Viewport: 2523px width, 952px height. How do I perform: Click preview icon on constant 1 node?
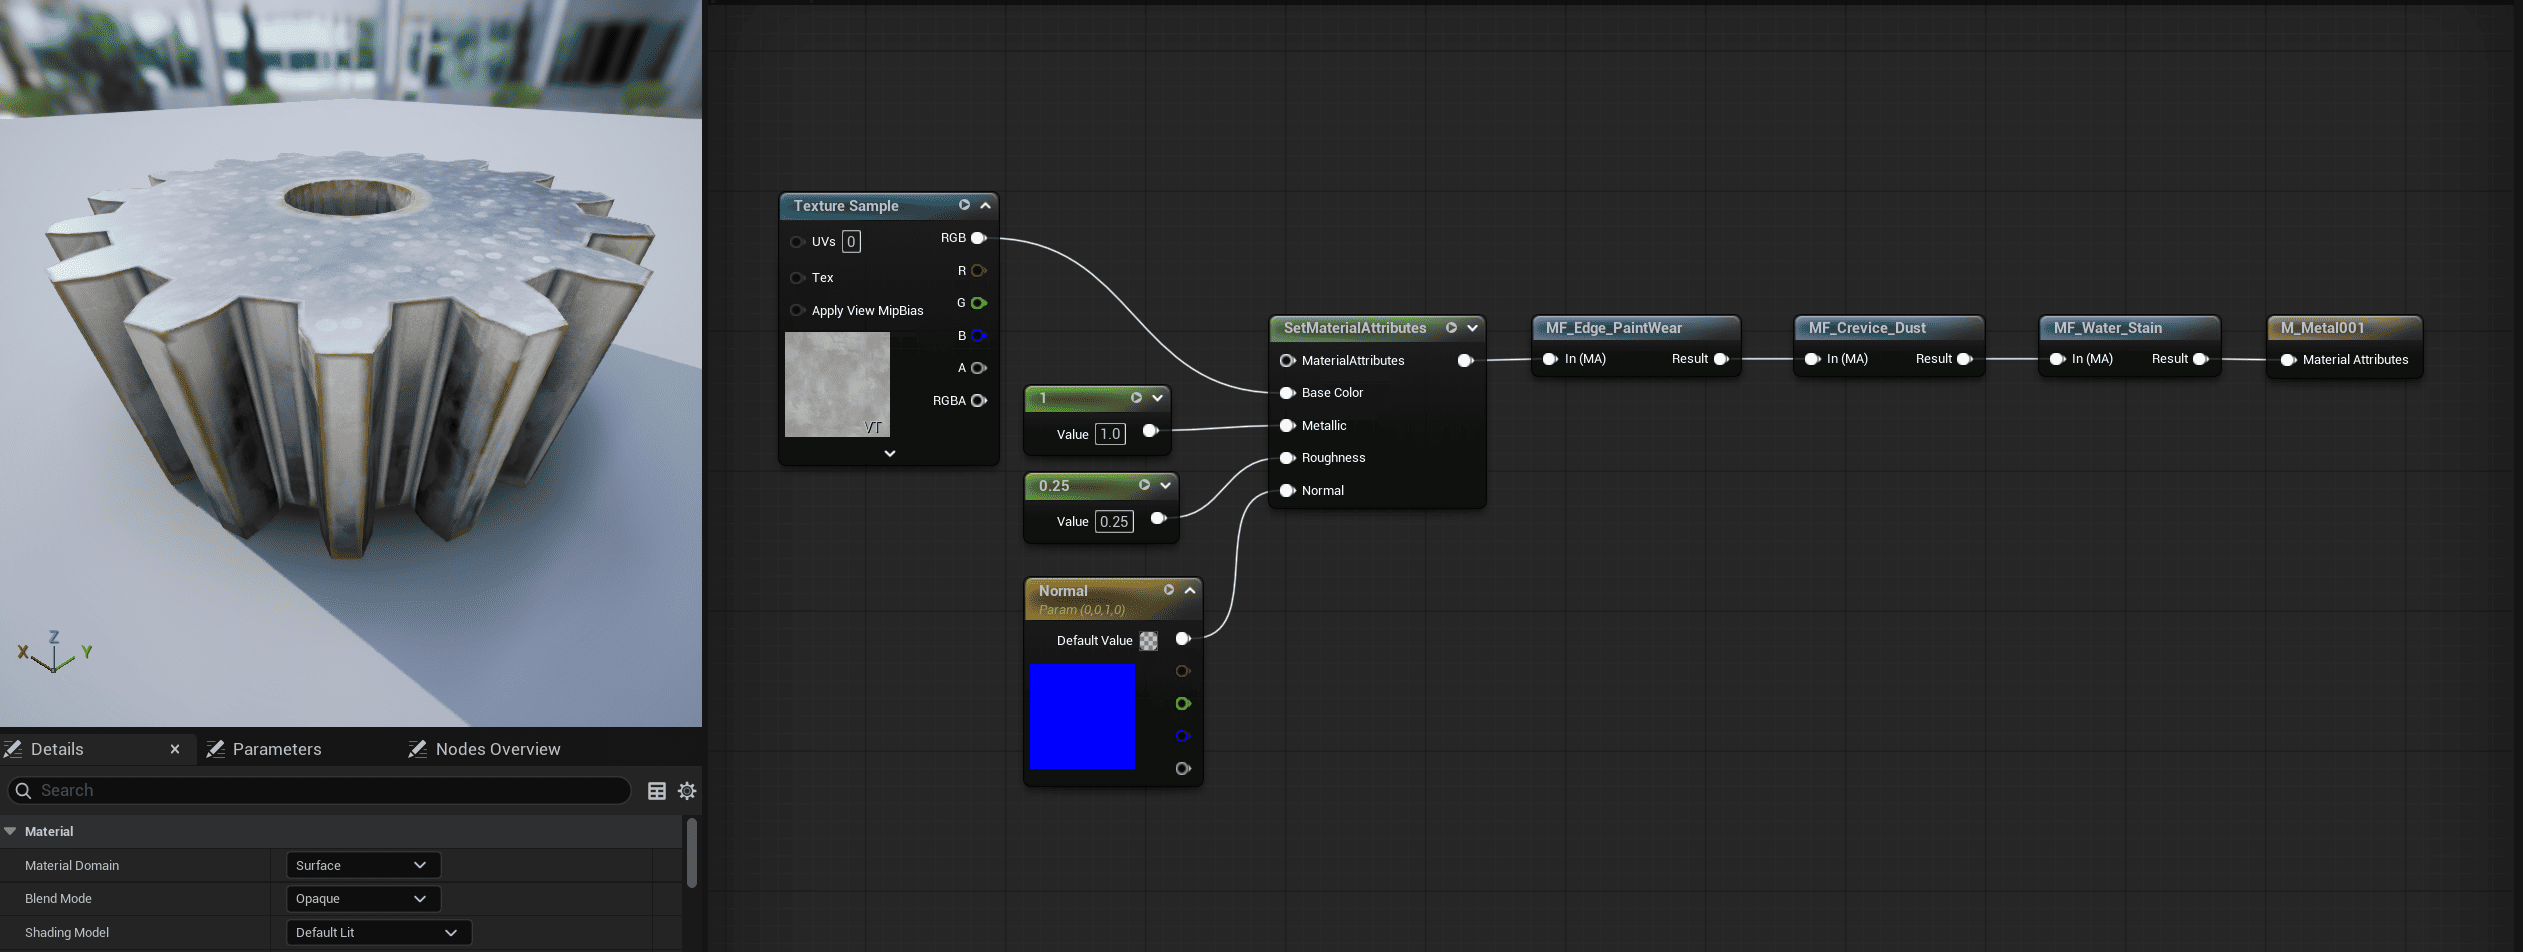pyautogui.click(x=1136, y=398)
